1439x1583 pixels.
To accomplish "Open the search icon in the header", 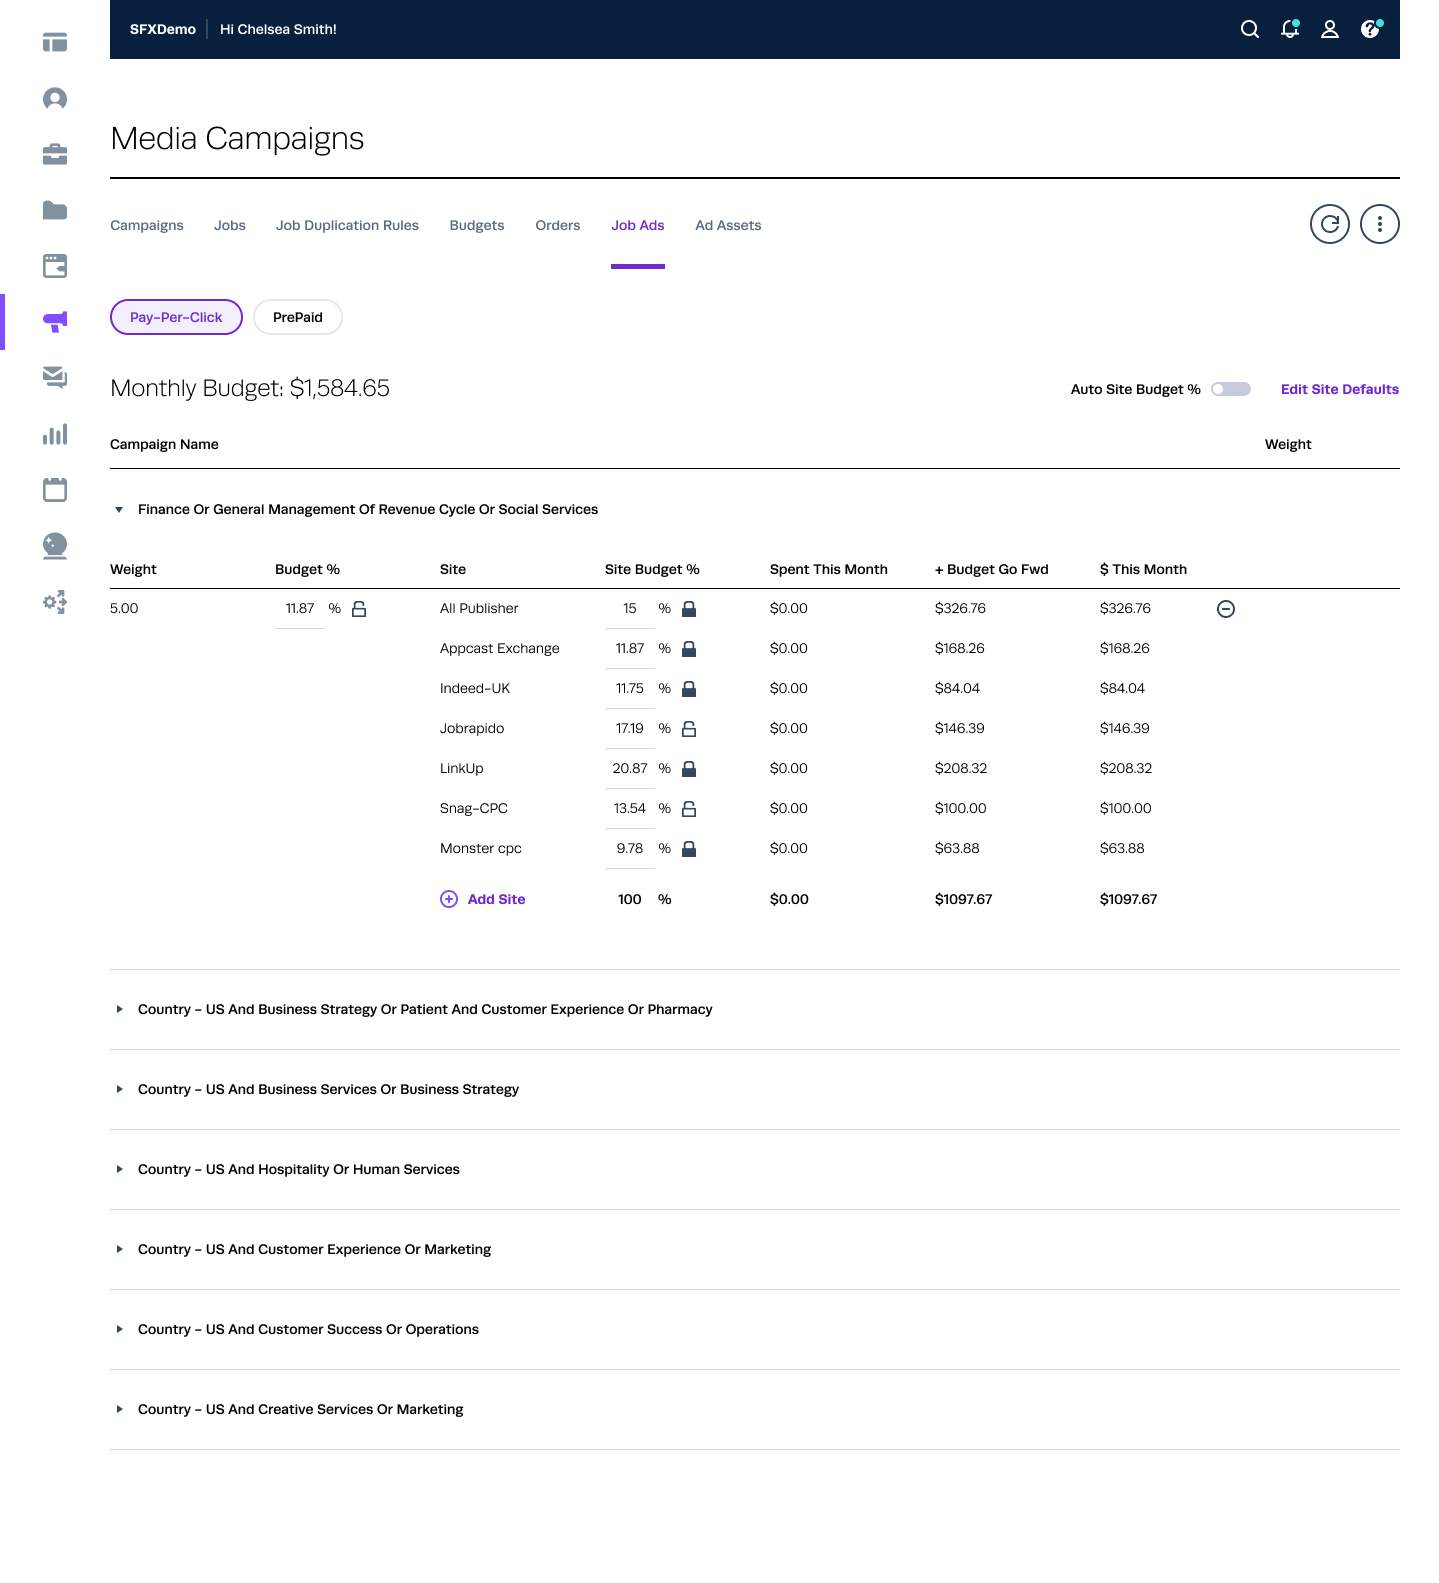I will [1249, 29].
